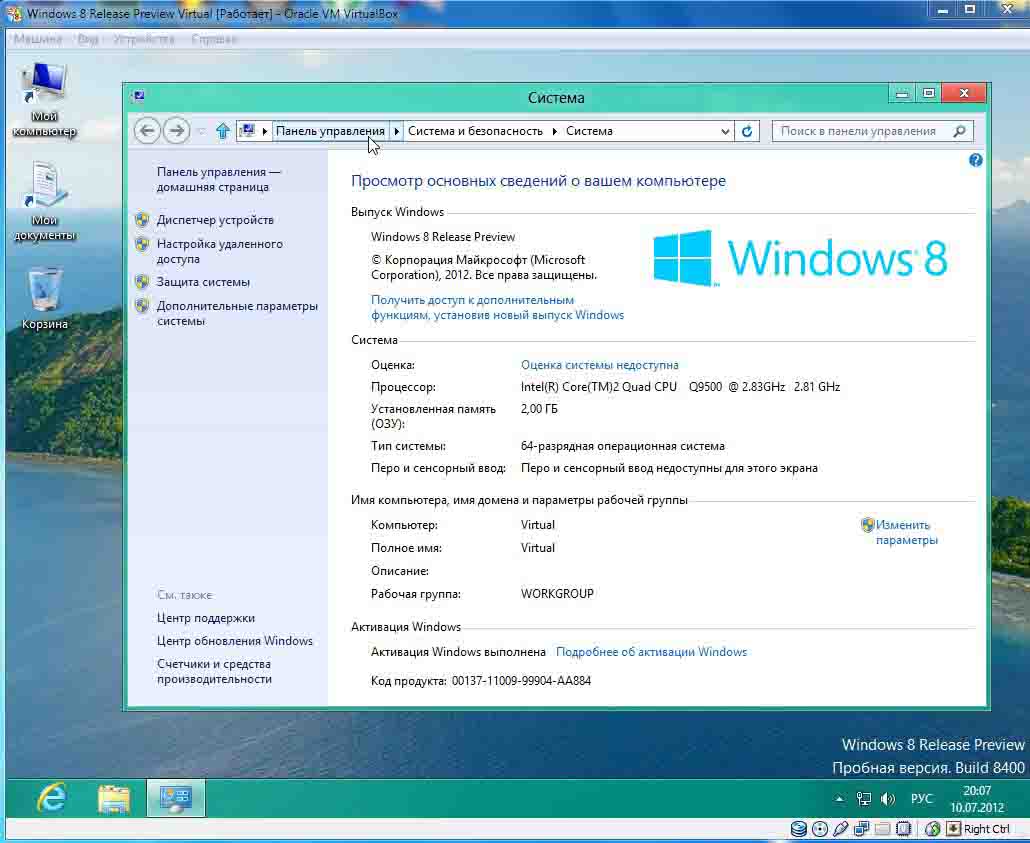1030x843 pixels.
Task: Click the VirtualBox network status icon
Action: [861, 829]
